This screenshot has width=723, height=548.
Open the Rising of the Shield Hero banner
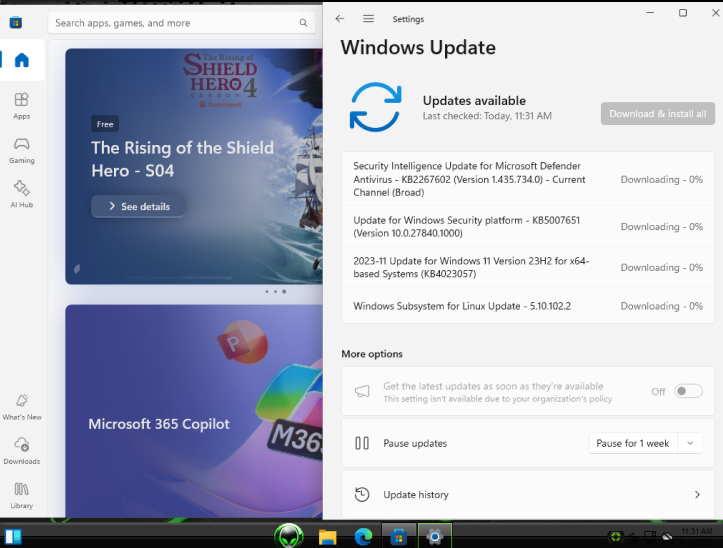[x=194, y=166]
